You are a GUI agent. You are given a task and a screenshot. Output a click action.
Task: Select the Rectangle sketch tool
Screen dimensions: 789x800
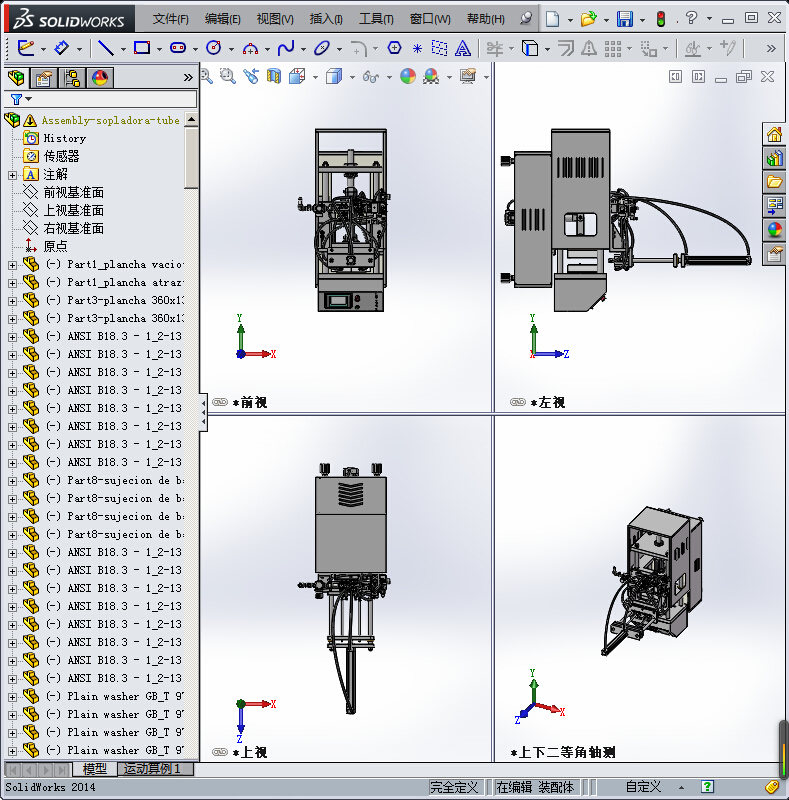[x=141, y=47]
